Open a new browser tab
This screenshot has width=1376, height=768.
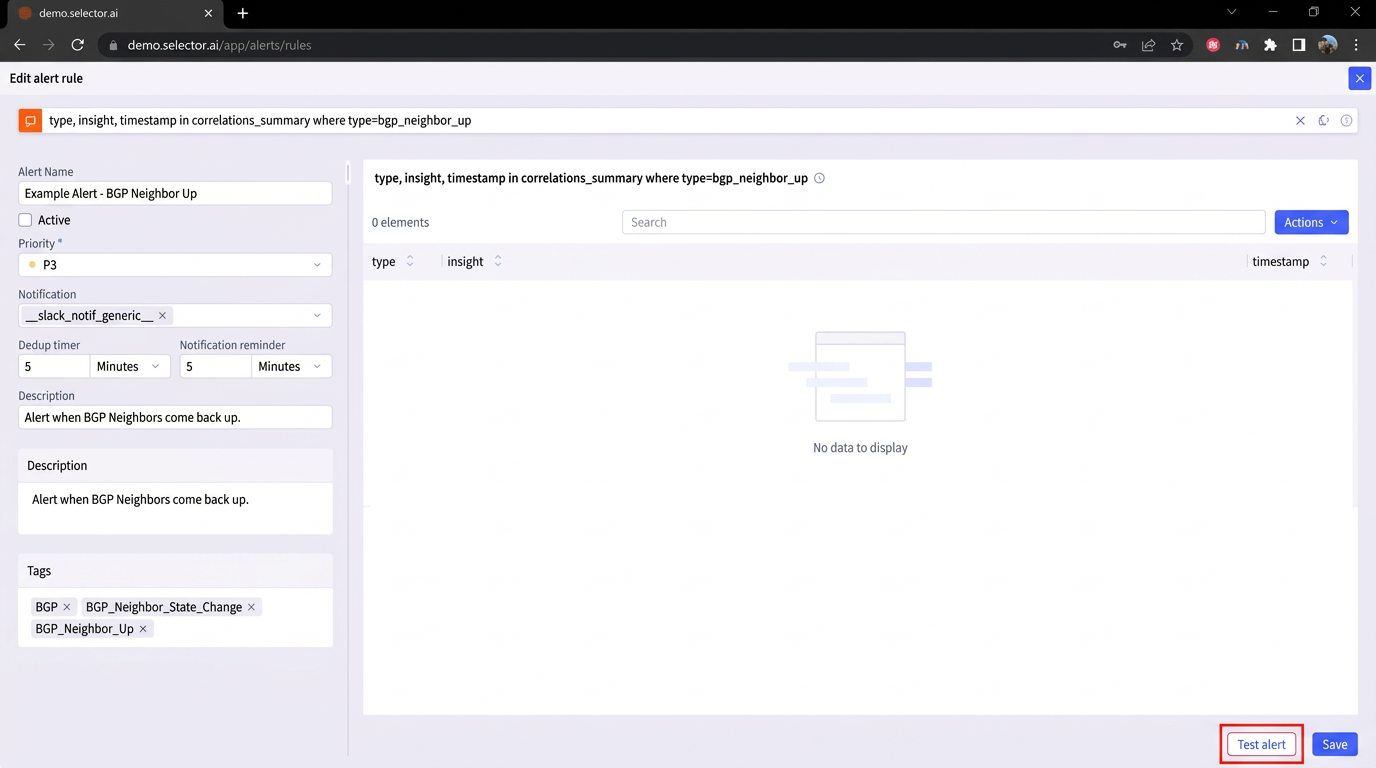point(243,13)
